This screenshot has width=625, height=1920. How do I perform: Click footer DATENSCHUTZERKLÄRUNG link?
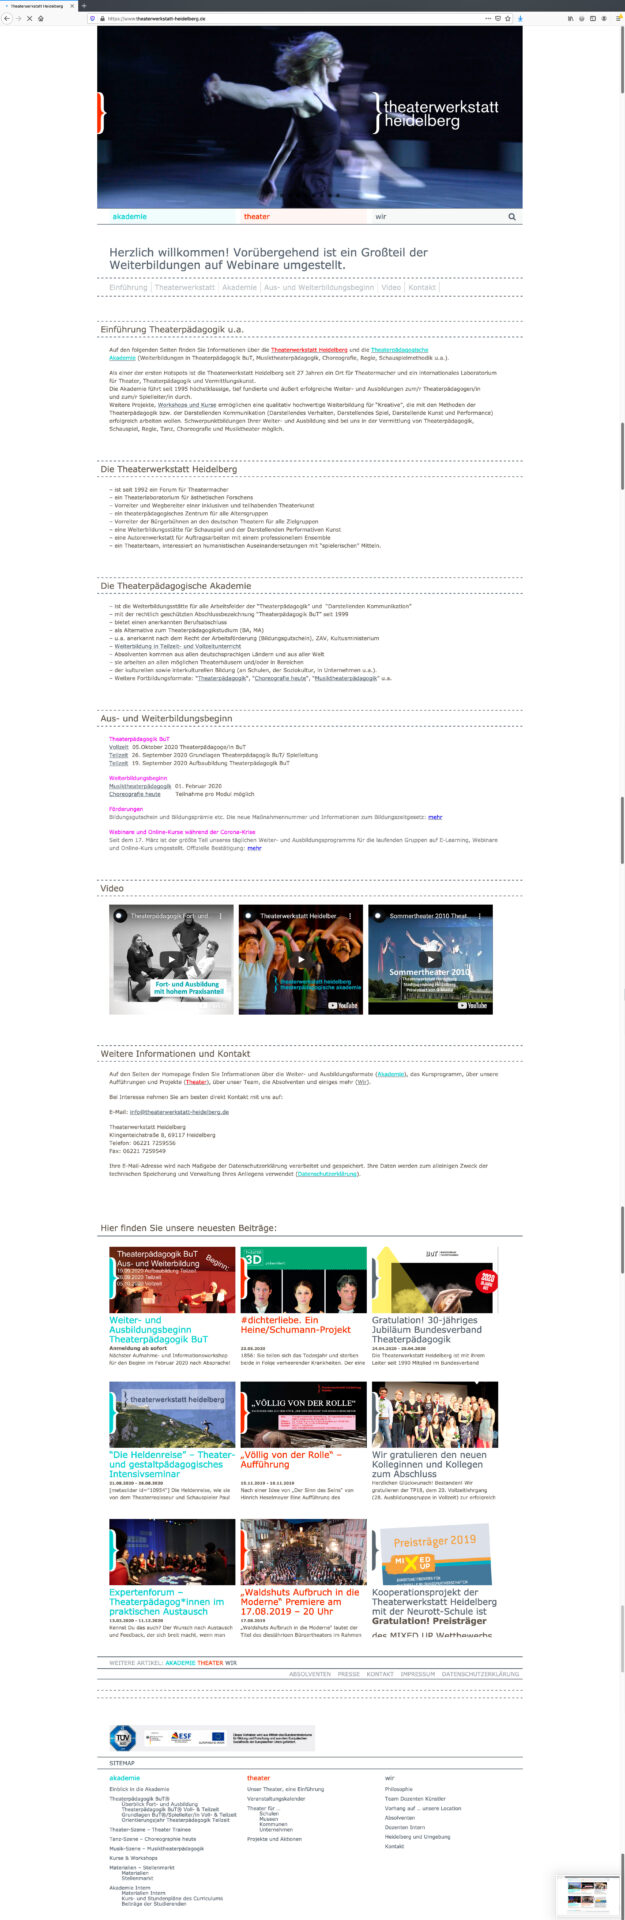[x=481, y=1674]
